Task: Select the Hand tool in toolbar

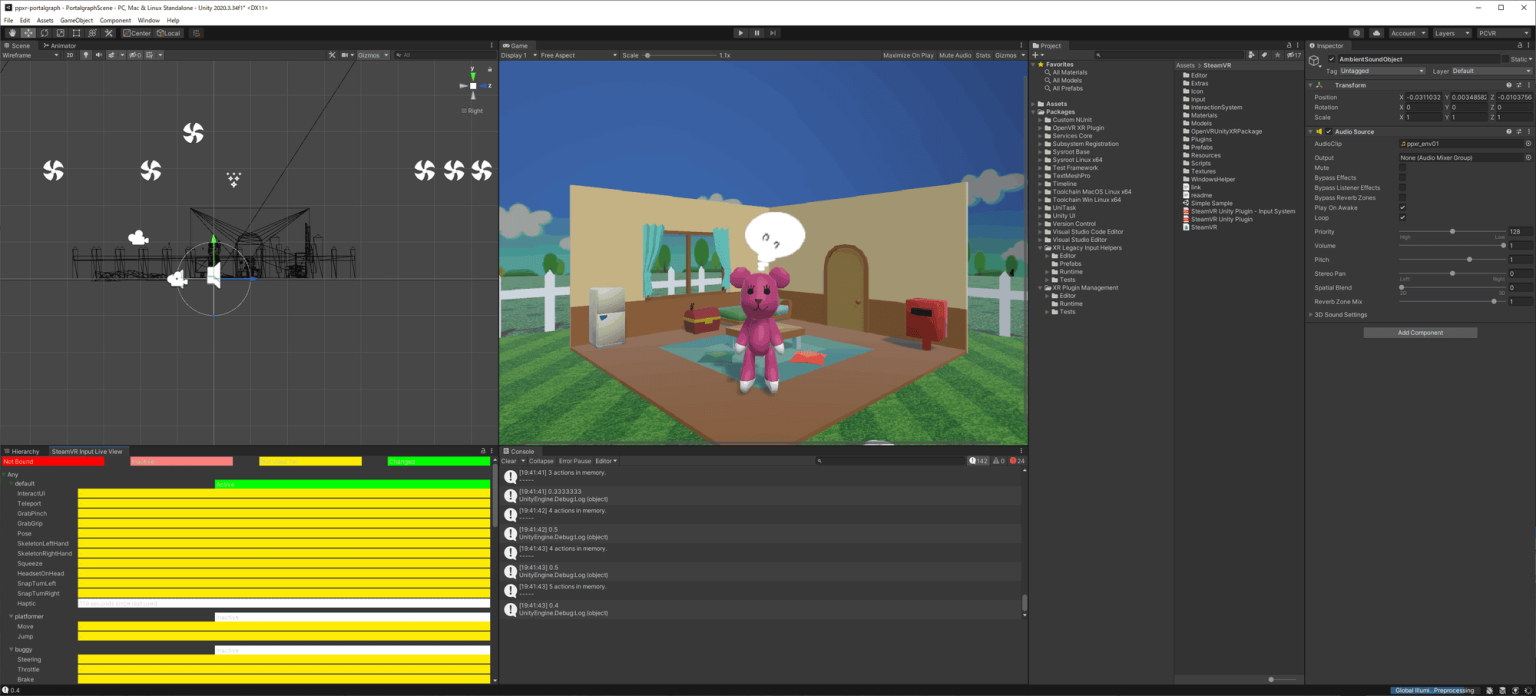Action: 12,33
